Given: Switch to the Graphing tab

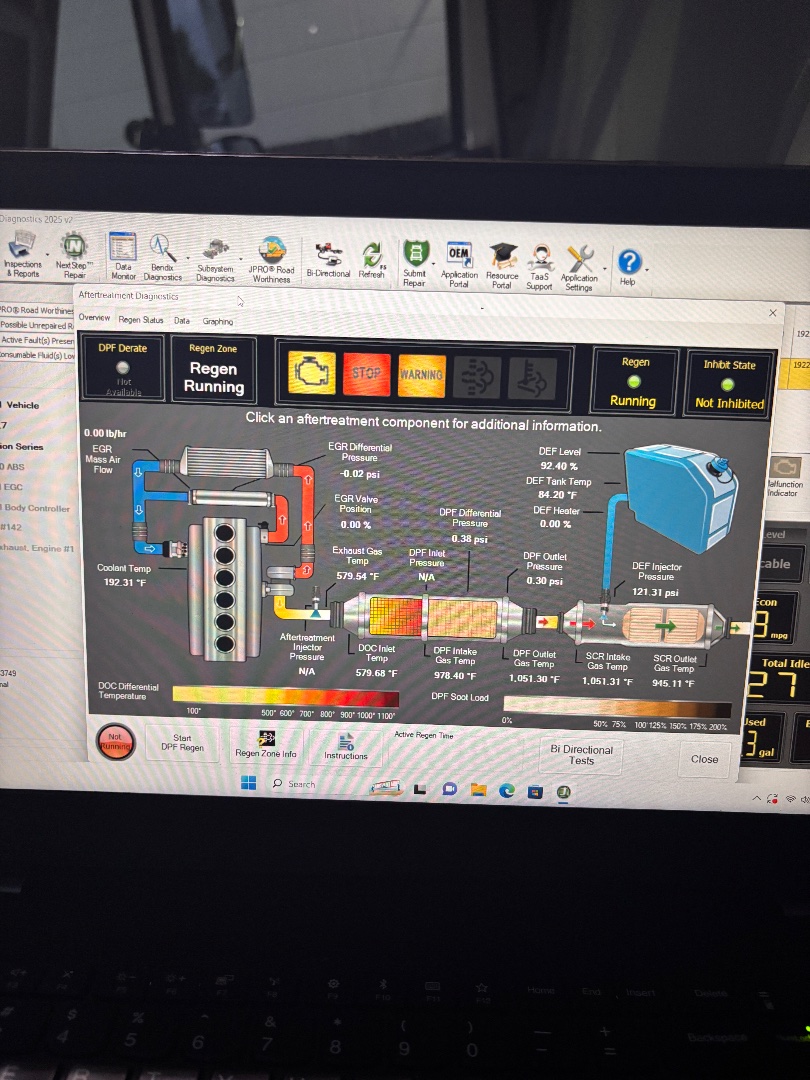Looking at the screenshot, I should (218, 321).
